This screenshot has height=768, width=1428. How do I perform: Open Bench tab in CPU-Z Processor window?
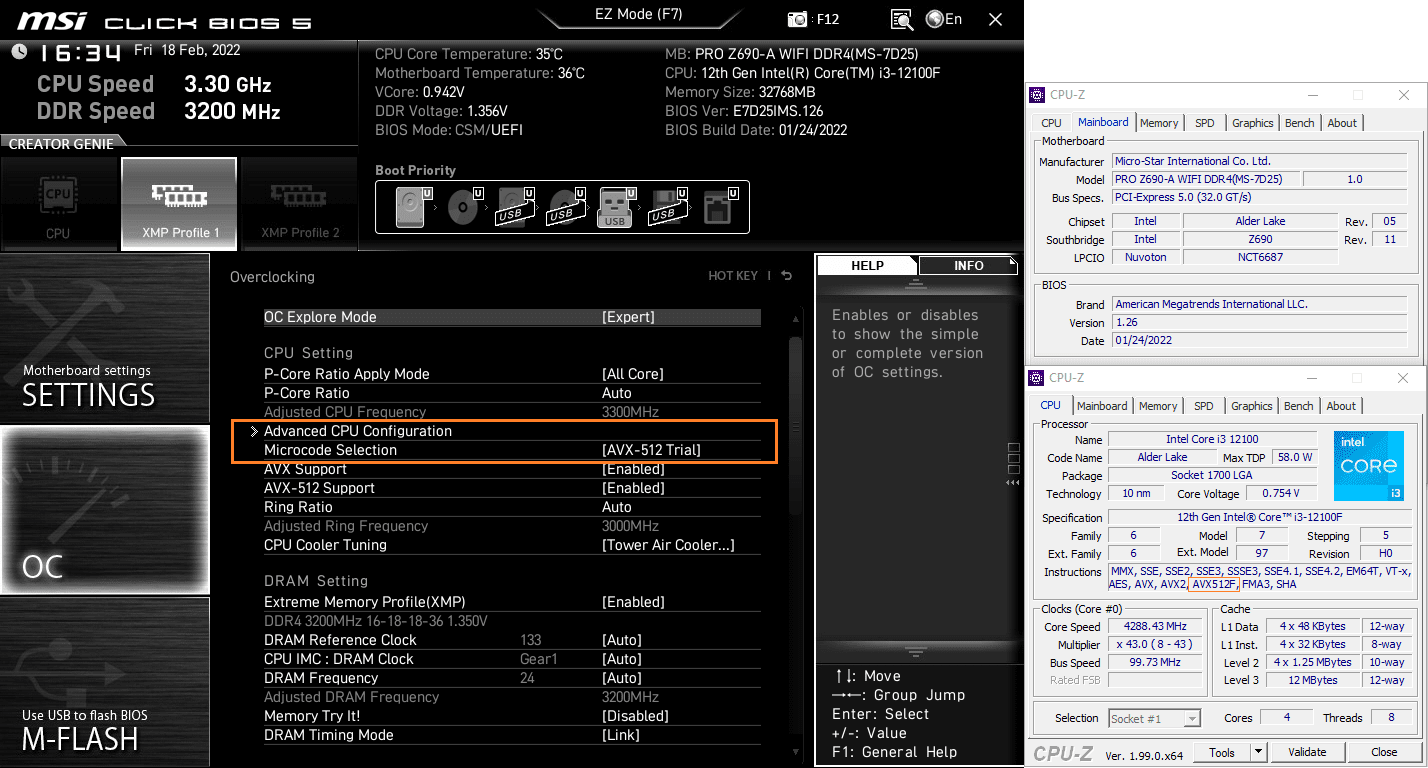click(1299, 406)
